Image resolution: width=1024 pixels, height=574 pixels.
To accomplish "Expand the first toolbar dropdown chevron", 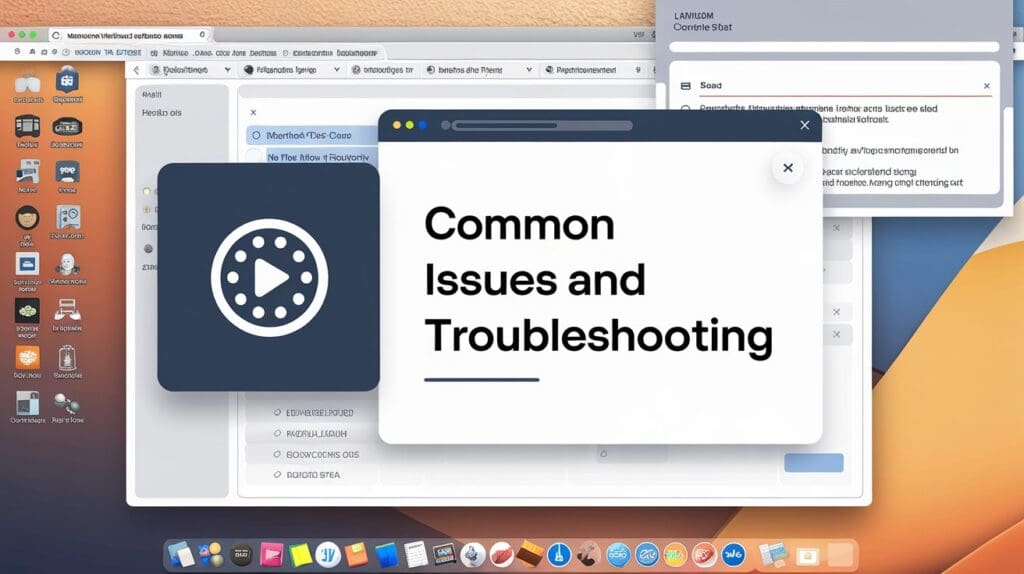I will [x=227, y=70].
